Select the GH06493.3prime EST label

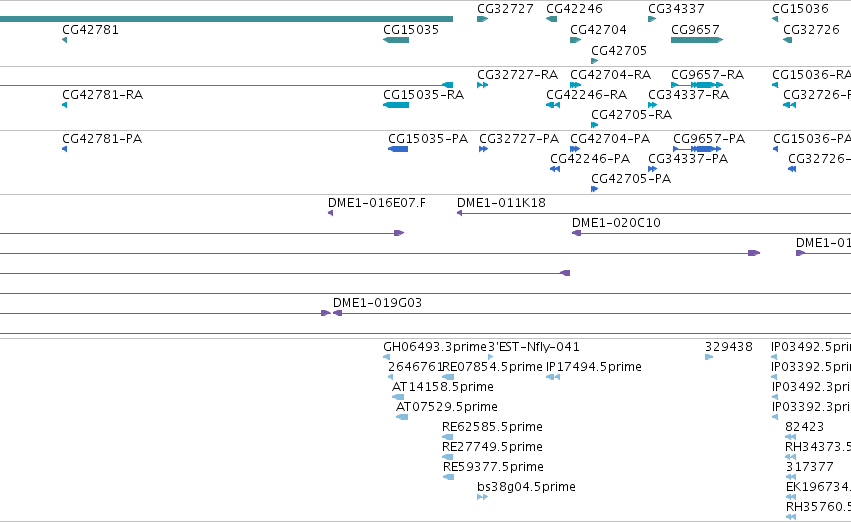tap(435, 347)
